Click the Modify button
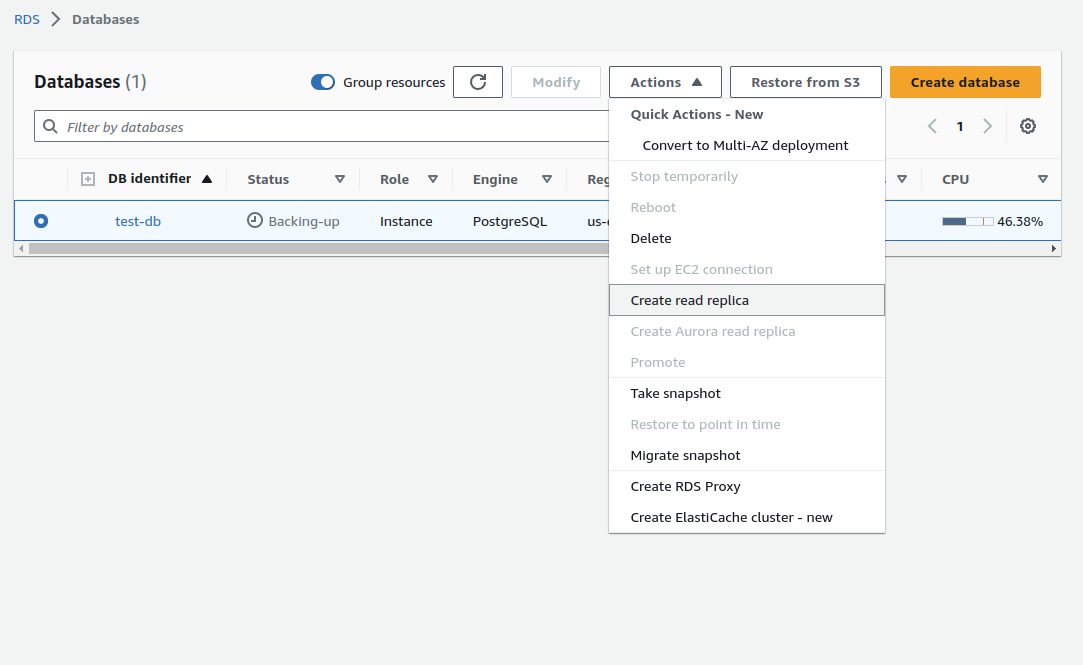 556,82
